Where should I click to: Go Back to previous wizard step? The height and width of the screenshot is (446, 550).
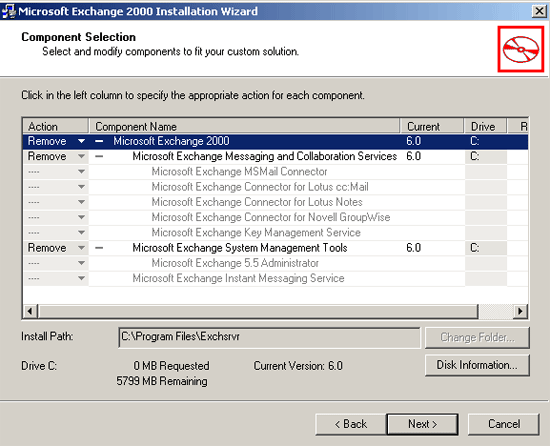coord(351,424)
